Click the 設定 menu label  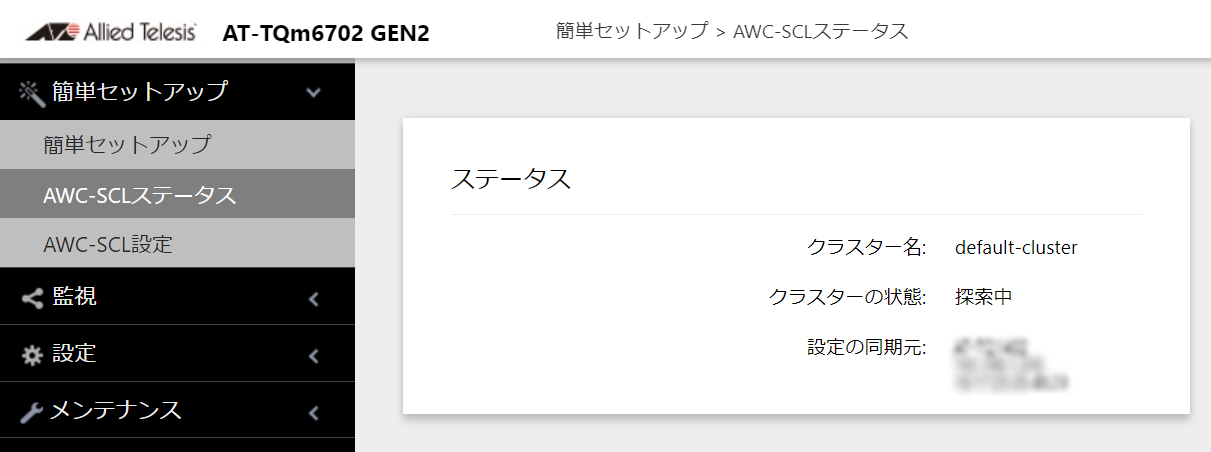74,353
